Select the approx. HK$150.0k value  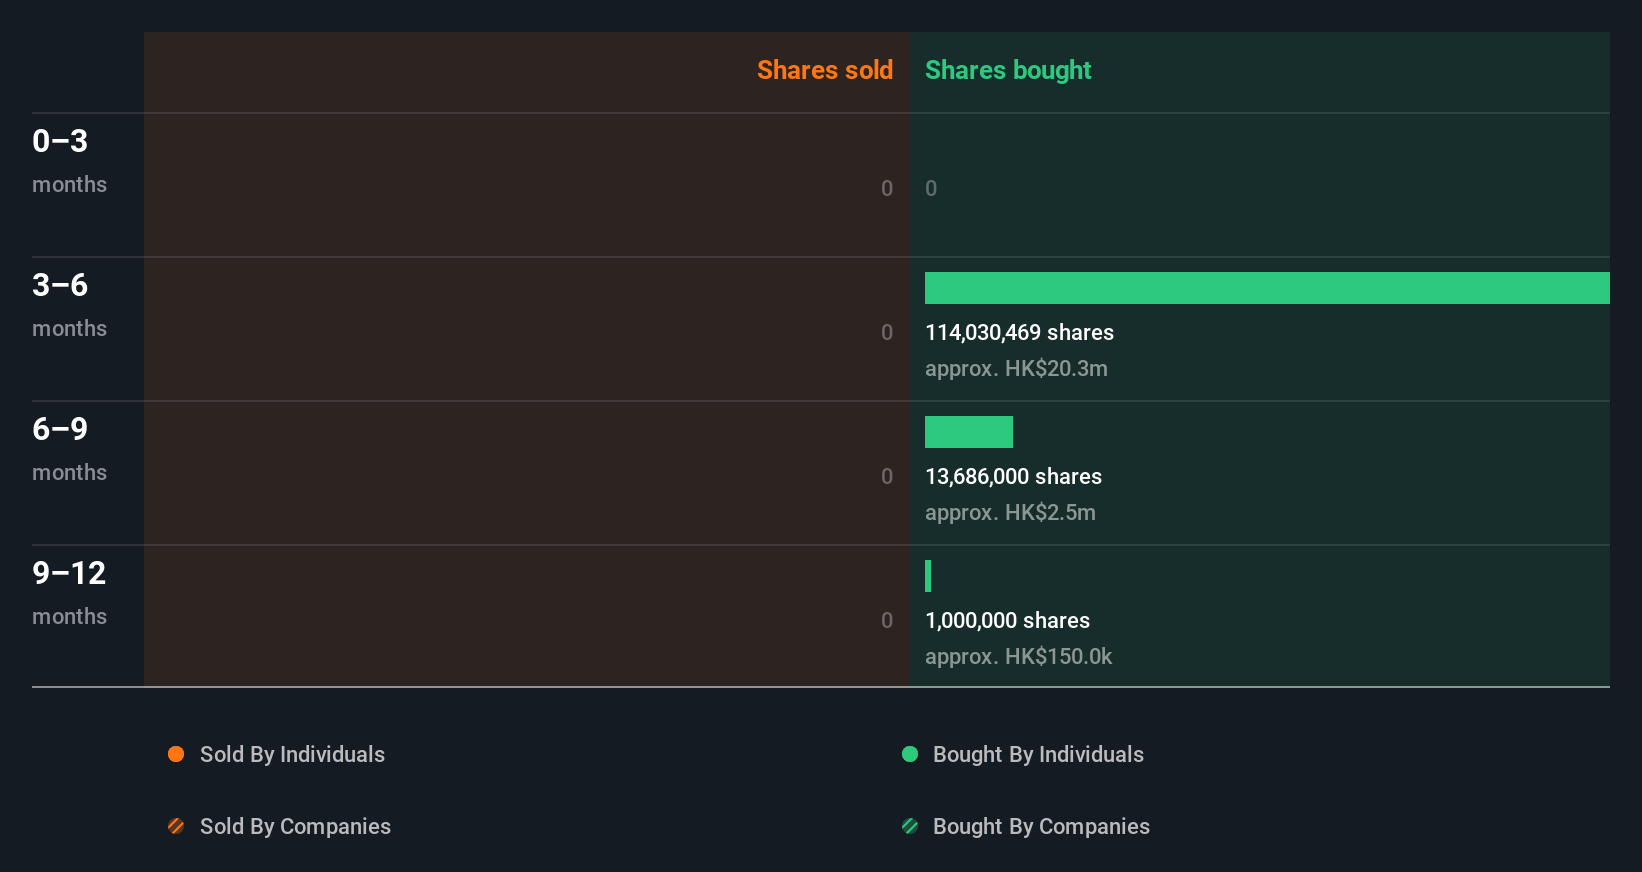point(1018,656)
